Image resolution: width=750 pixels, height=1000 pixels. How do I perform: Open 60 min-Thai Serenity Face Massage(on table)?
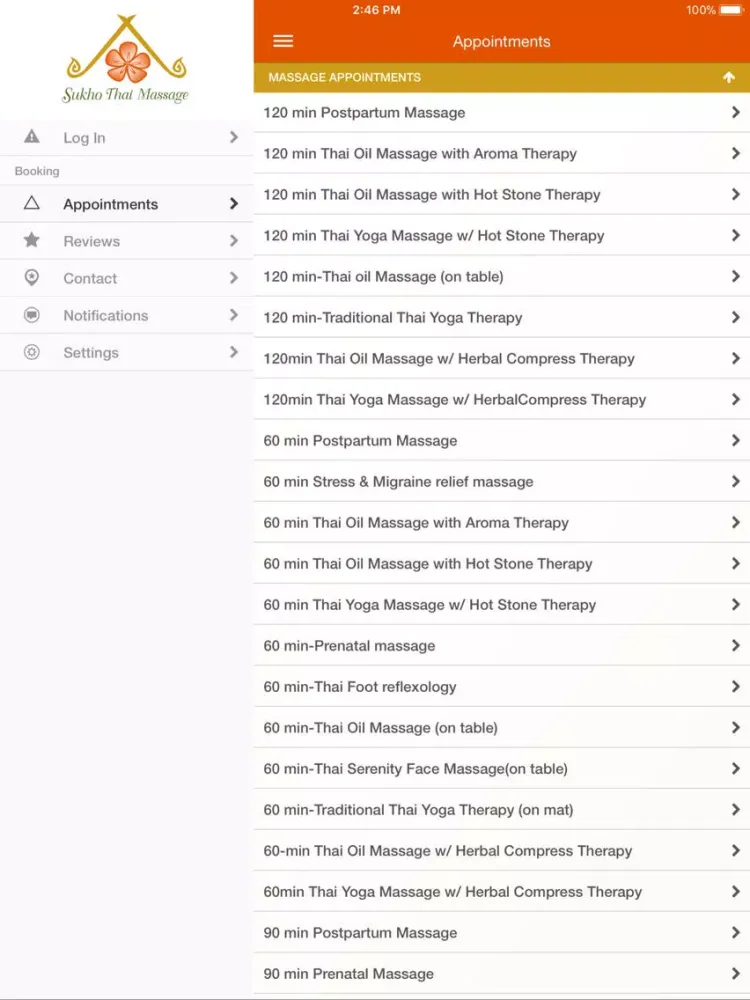click(x=502, y=768)
